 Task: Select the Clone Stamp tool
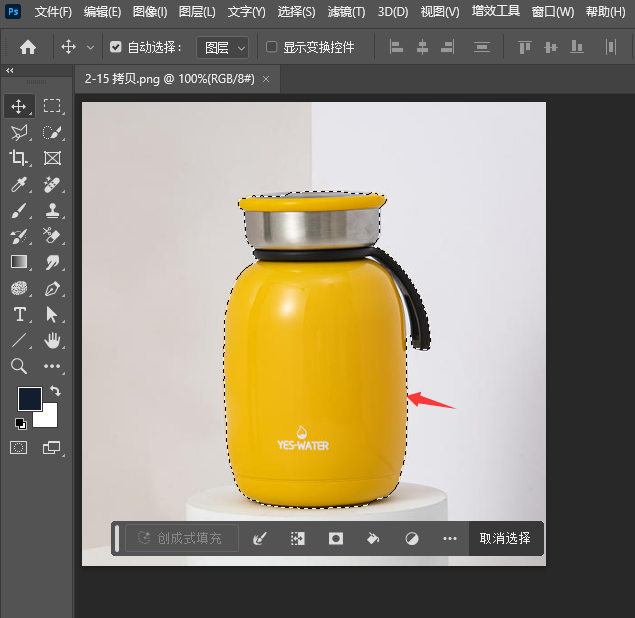[x=52, y=210]
